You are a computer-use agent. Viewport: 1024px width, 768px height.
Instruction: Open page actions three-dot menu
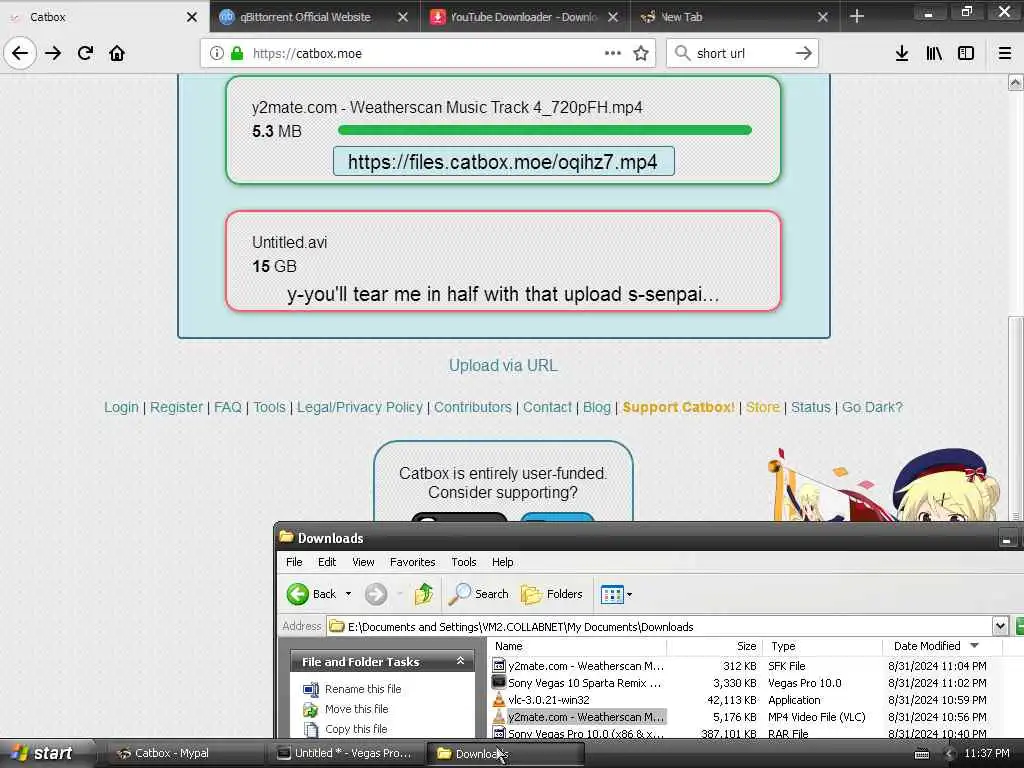[613, 53]
